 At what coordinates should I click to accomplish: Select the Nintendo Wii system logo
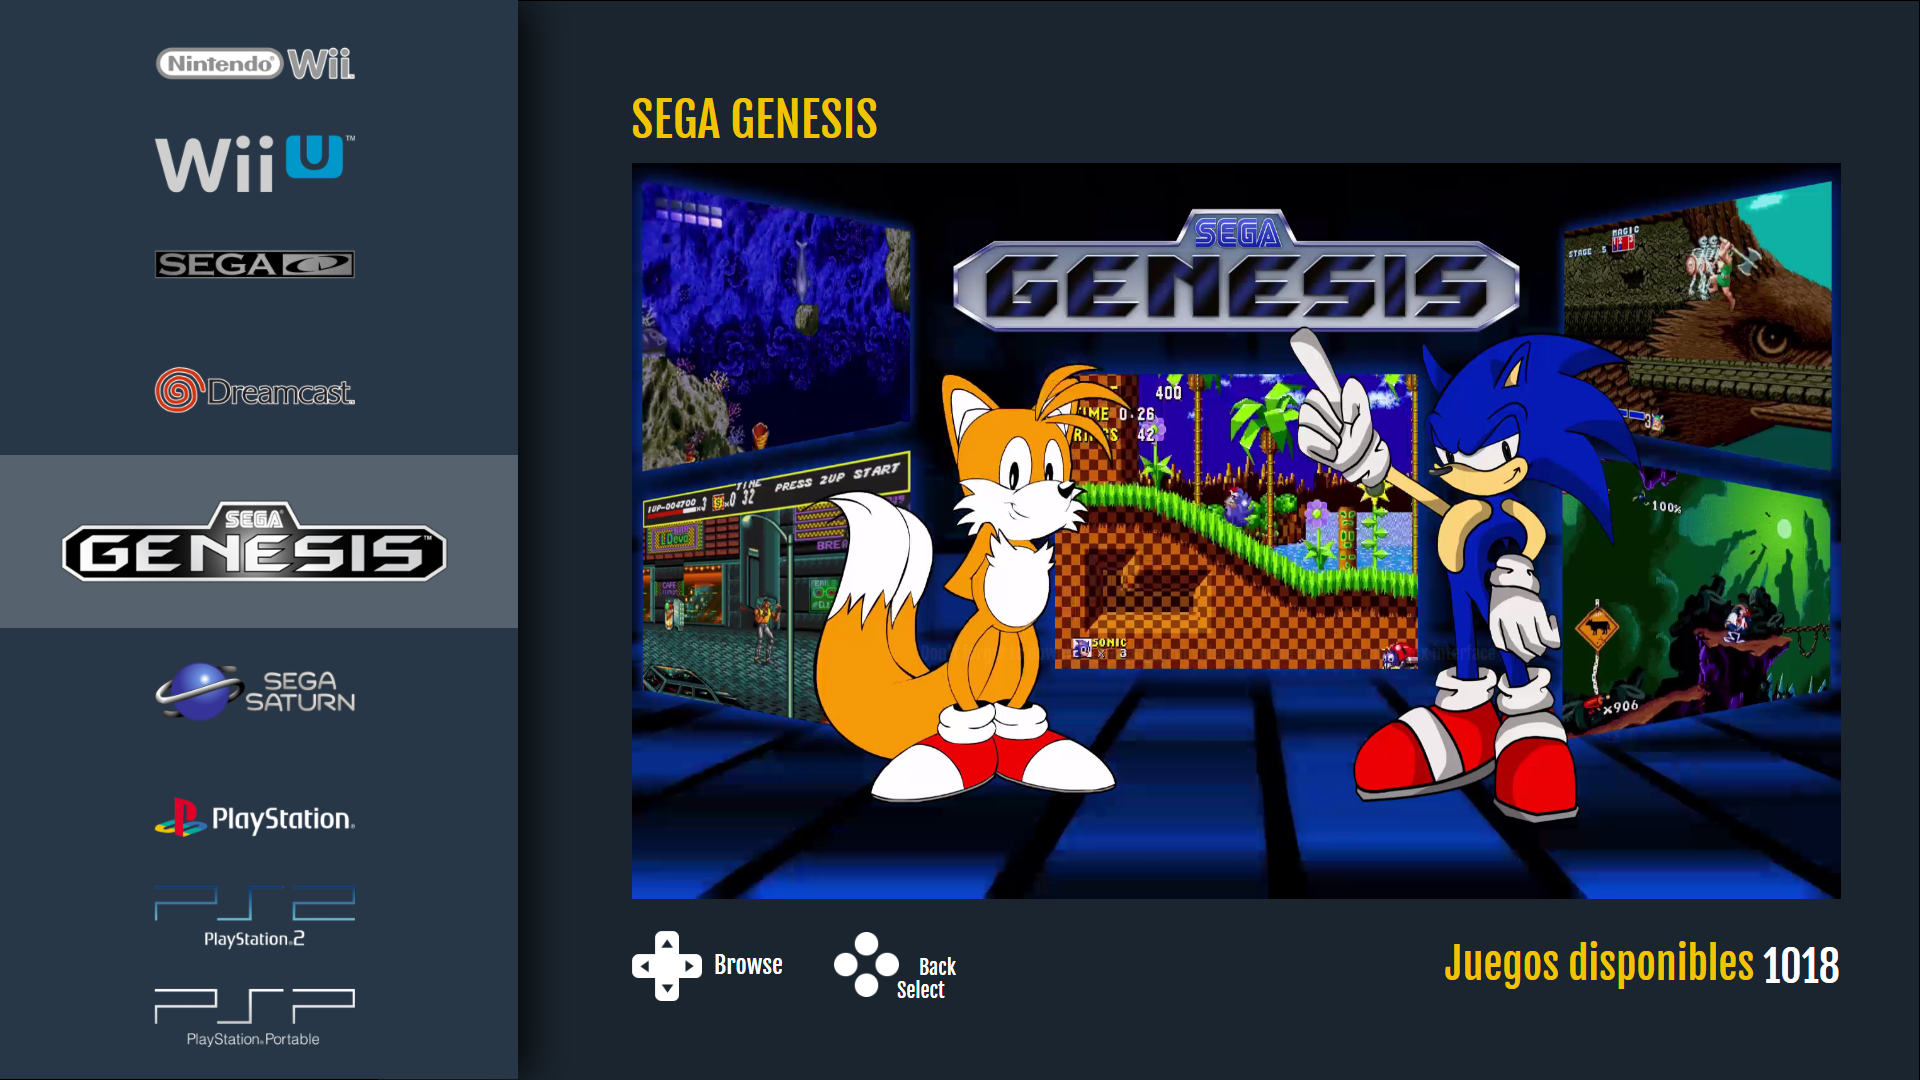tap(255, 64)
